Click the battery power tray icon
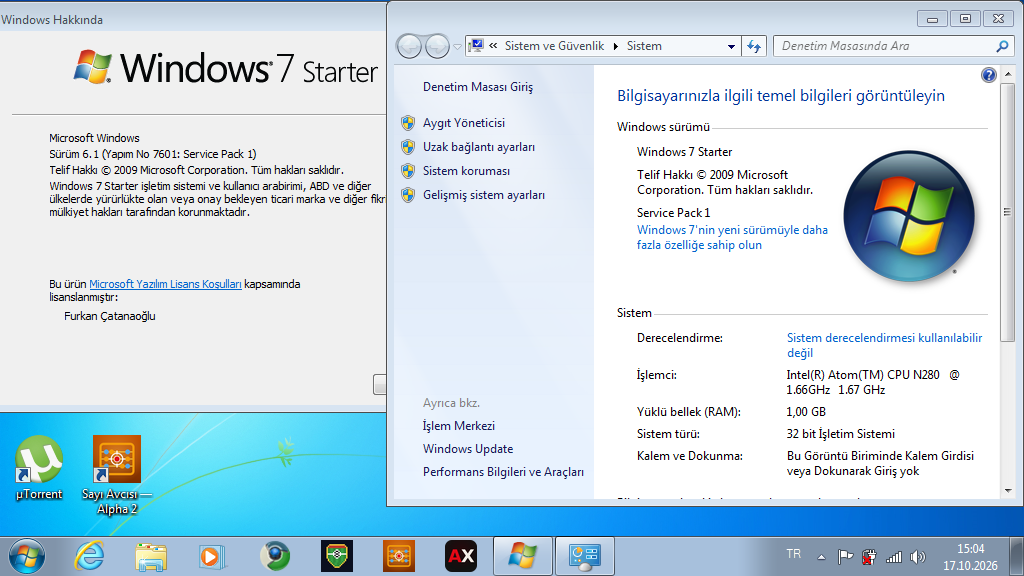Viewport: 1024px width, 576px height. [x=869, y=556]
